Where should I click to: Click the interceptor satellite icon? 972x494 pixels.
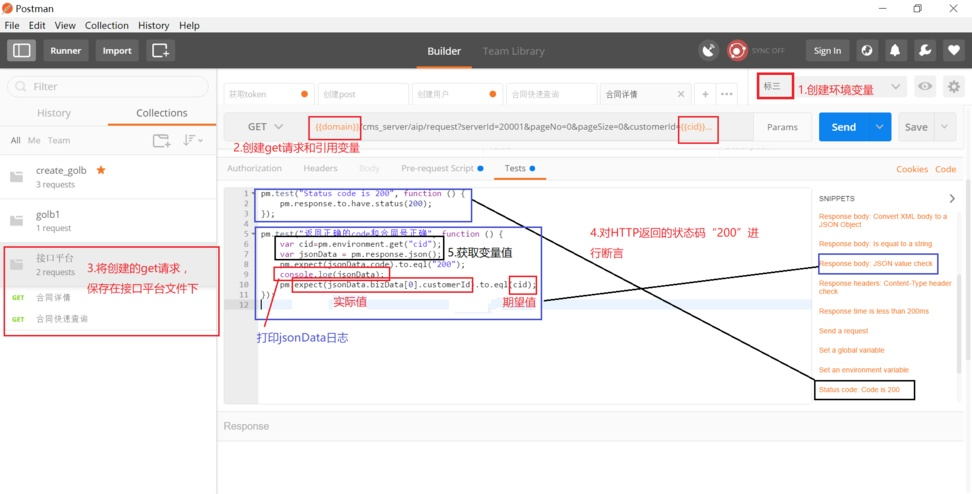click(709, 51)
